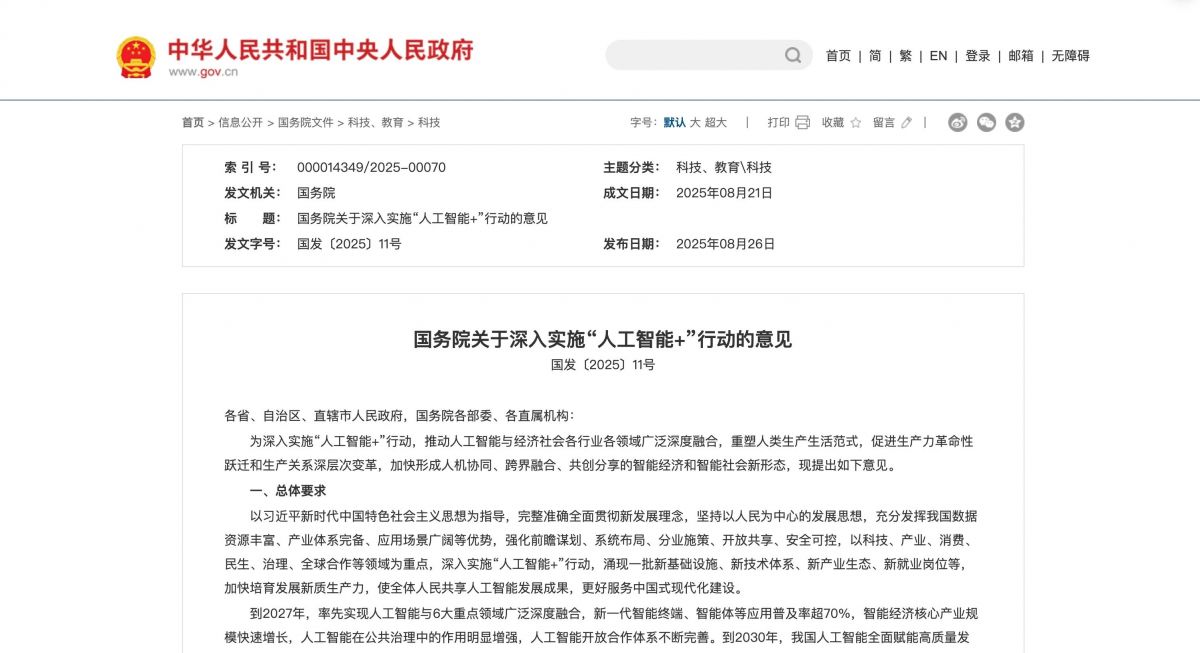
Task: Switch to simplified Chinese 简
Action: 875,56
